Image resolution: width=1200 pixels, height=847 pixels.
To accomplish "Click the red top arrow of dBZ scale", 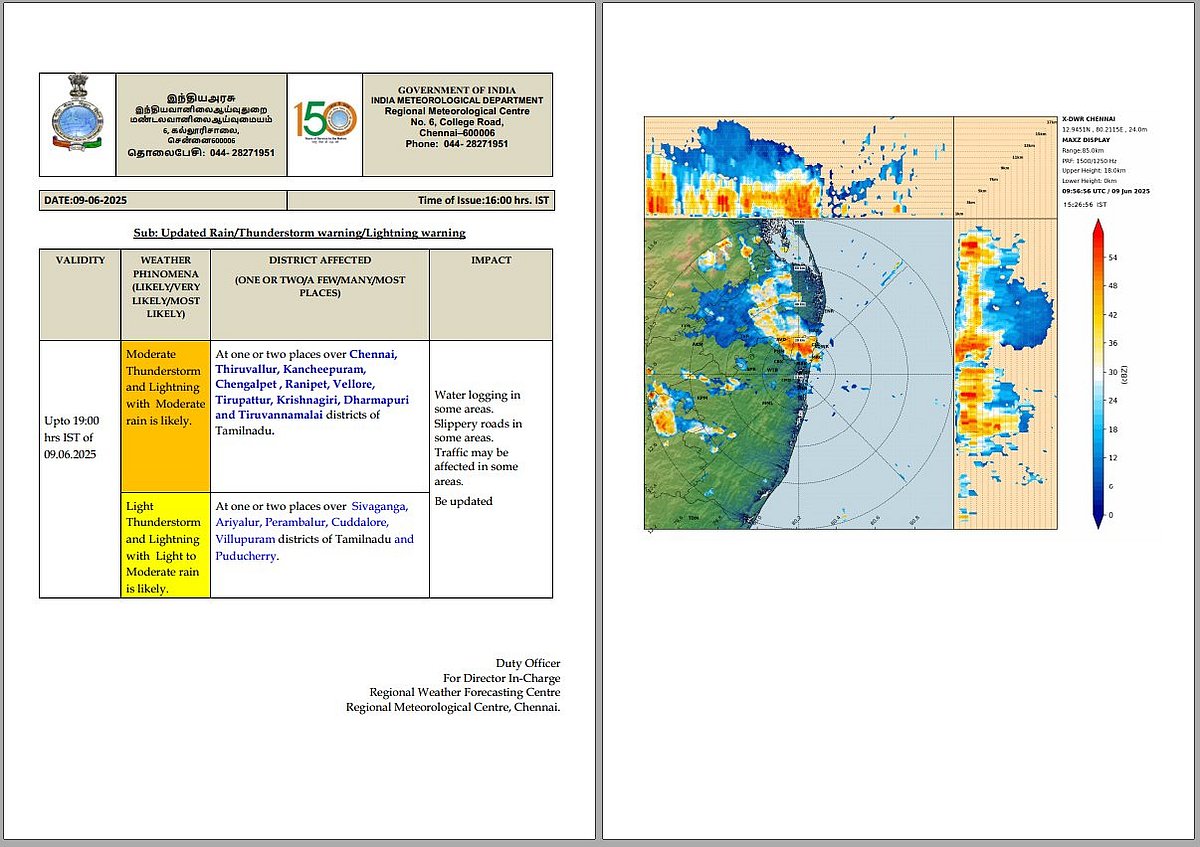I will point(1097,230).
